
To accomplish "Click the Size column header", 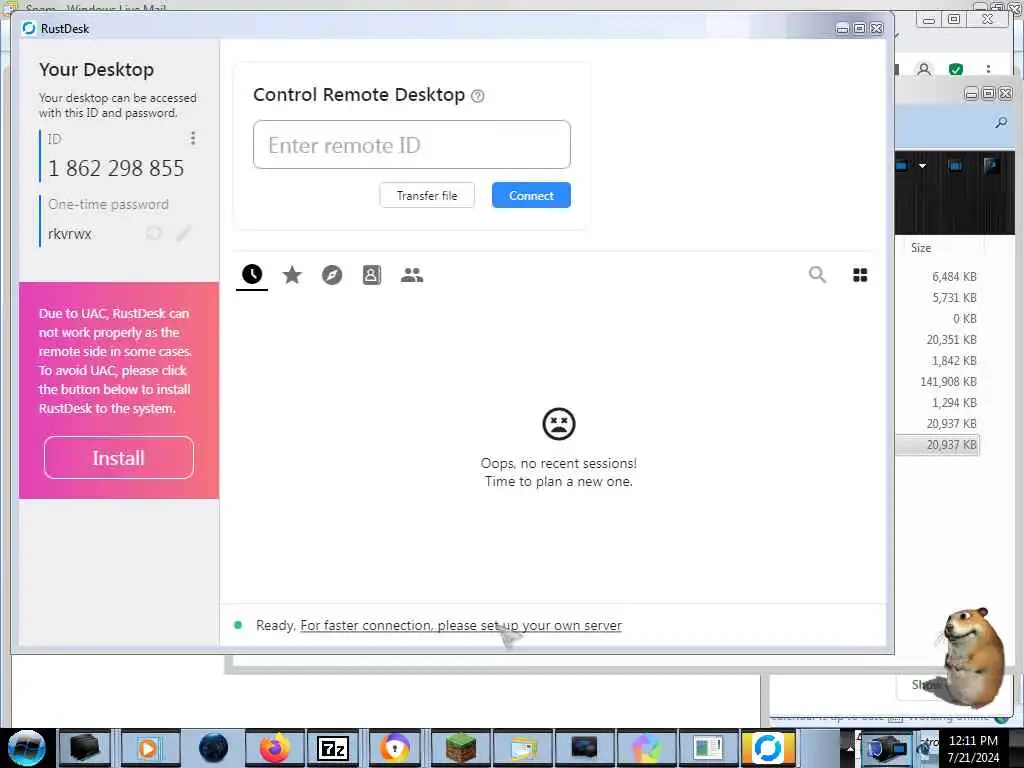I will (921, 248).
